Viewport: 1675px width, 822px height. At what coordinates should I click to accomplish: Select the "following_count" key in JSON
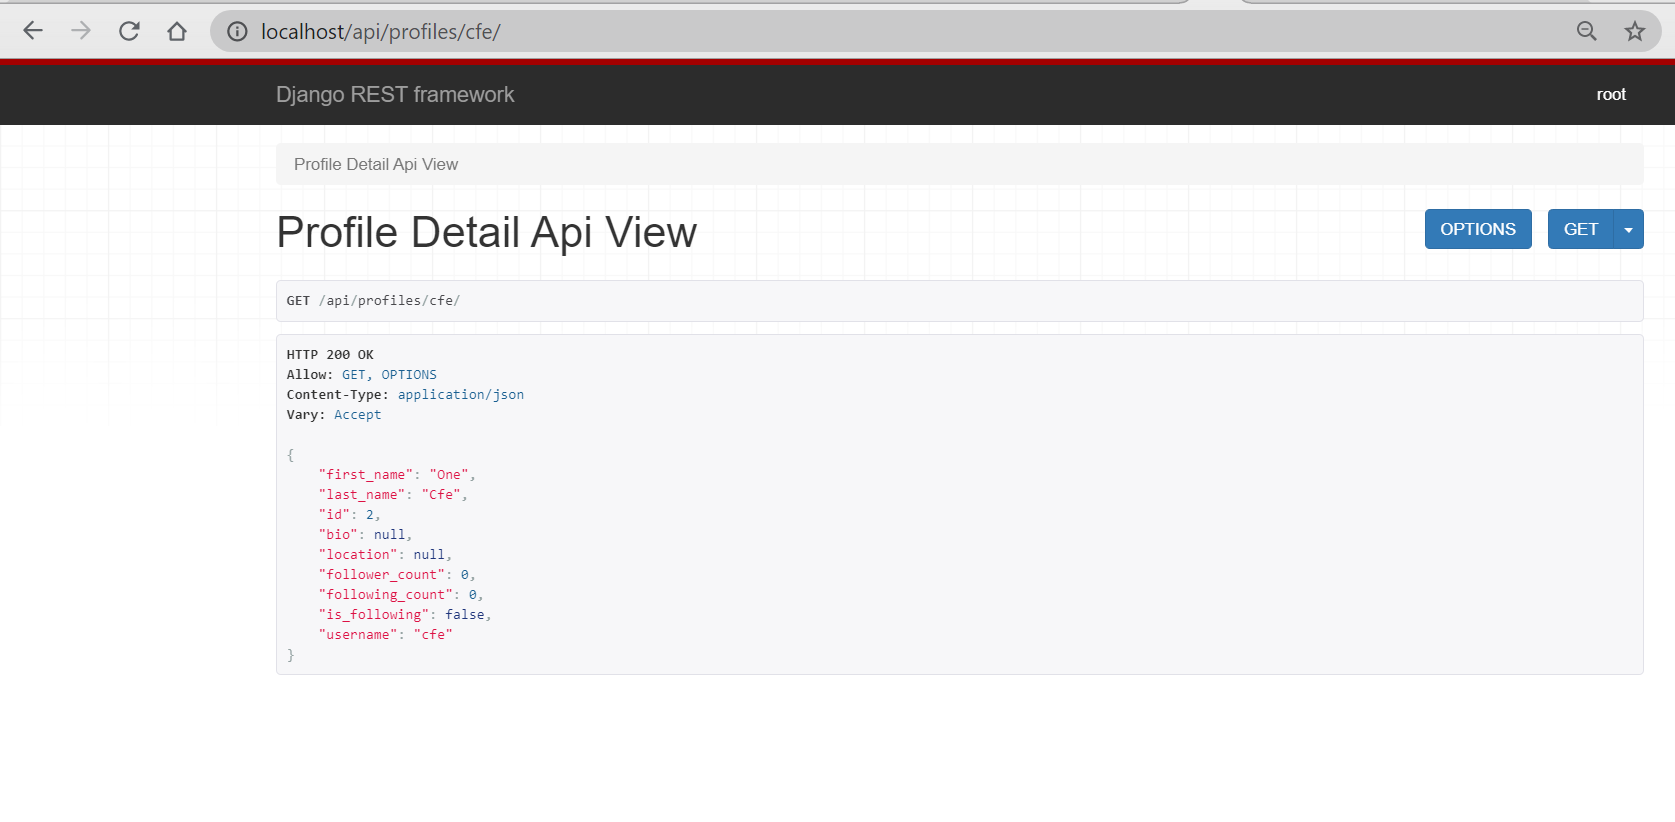pyautogui.click(x=386, y=595)
